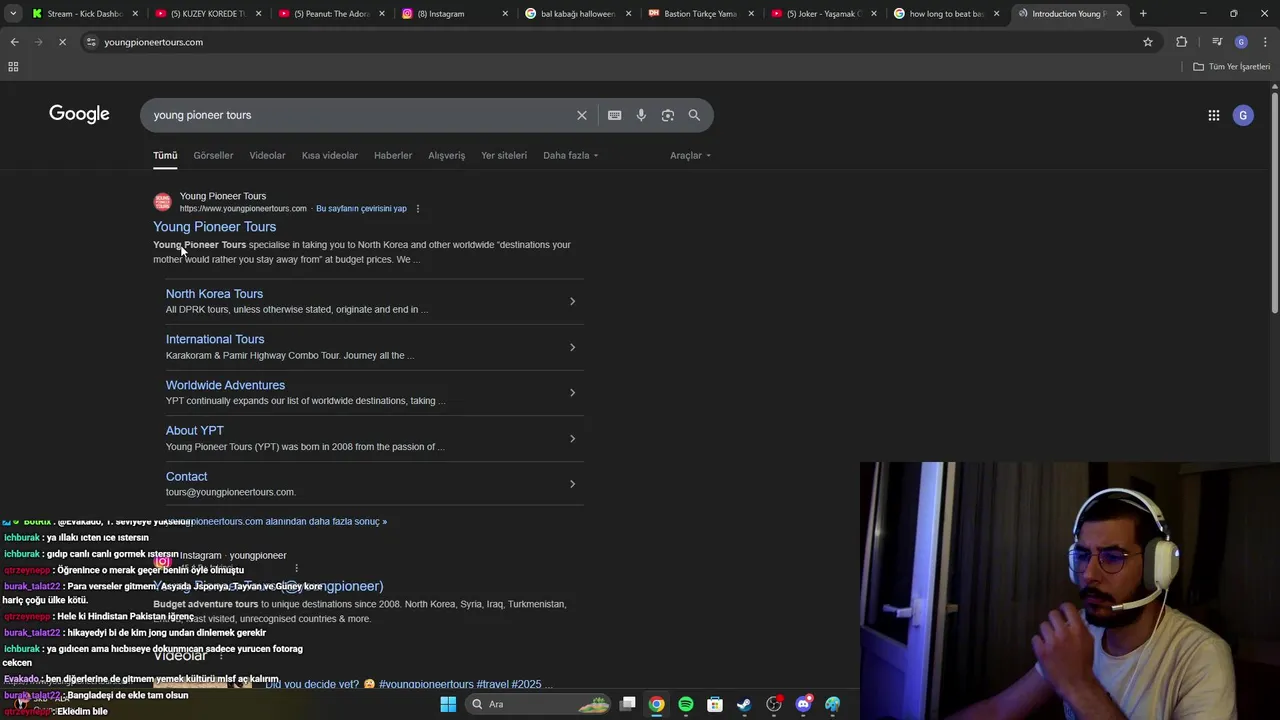Close the Instagram tab
This screenshot has height=720, width=1280.
click(x=505, y=14)
